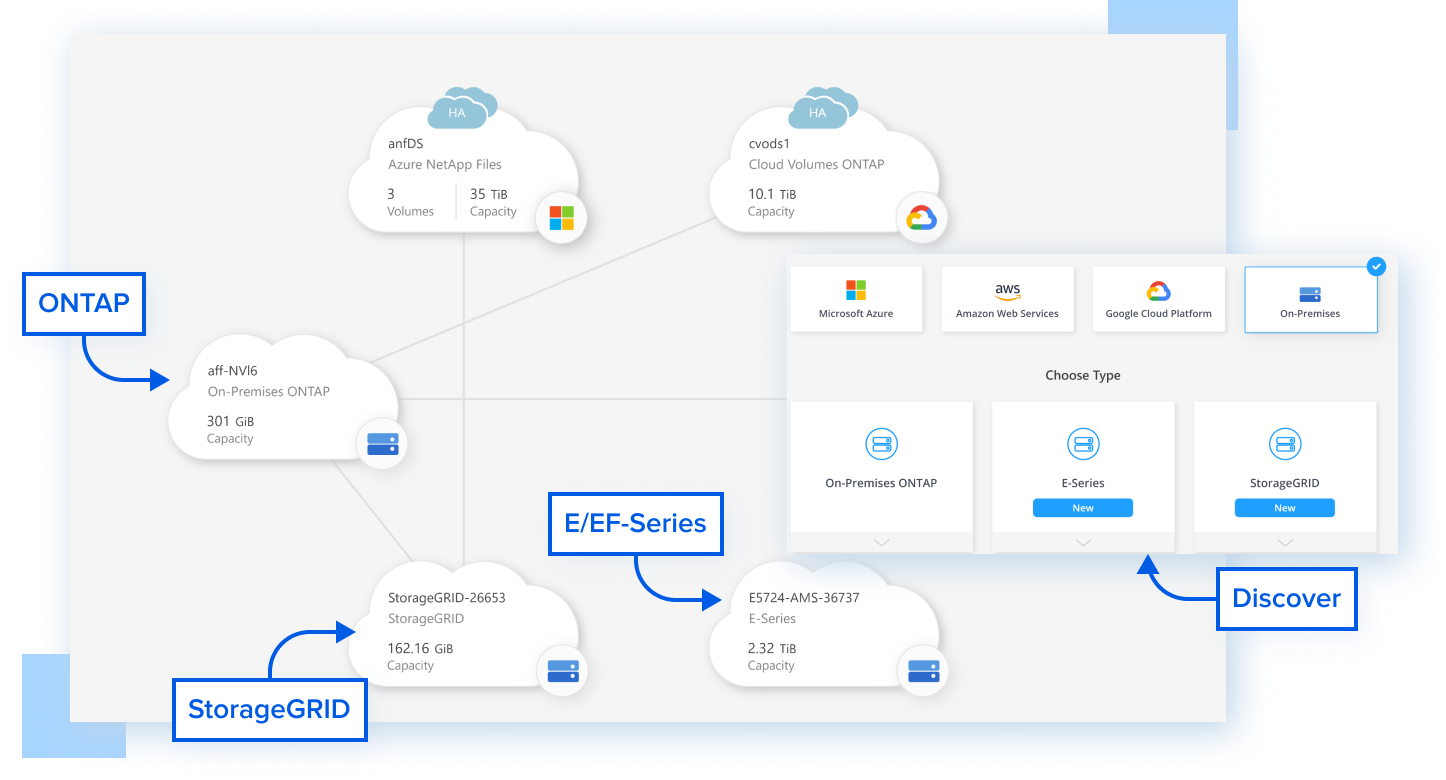
Task: Expand the E-Series card chevron
Action: (1083, 542)
